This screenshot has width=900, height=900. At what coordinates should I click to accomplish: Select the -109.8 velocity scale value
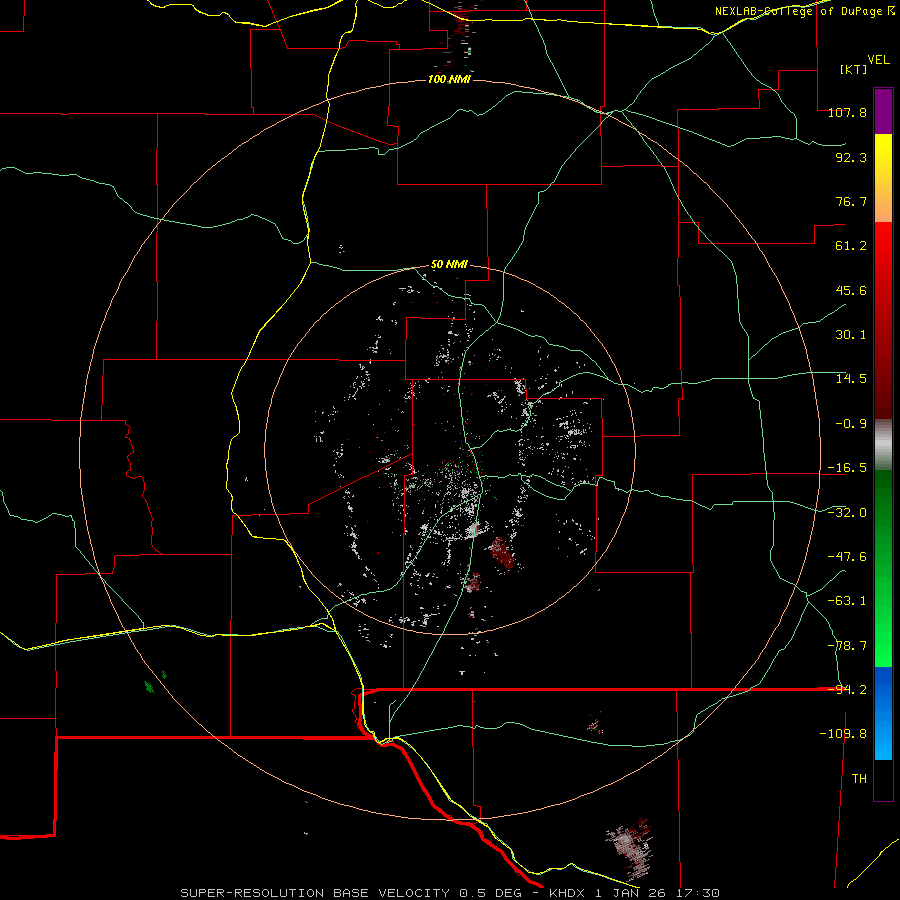click(843, 734)
